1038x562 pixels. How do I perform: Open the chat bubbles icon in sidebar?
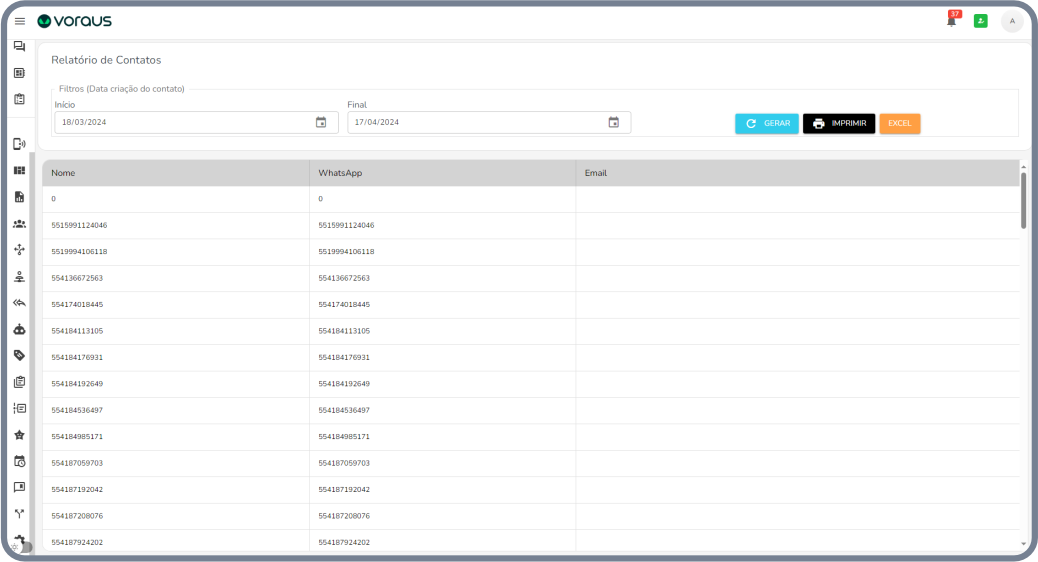19,47
